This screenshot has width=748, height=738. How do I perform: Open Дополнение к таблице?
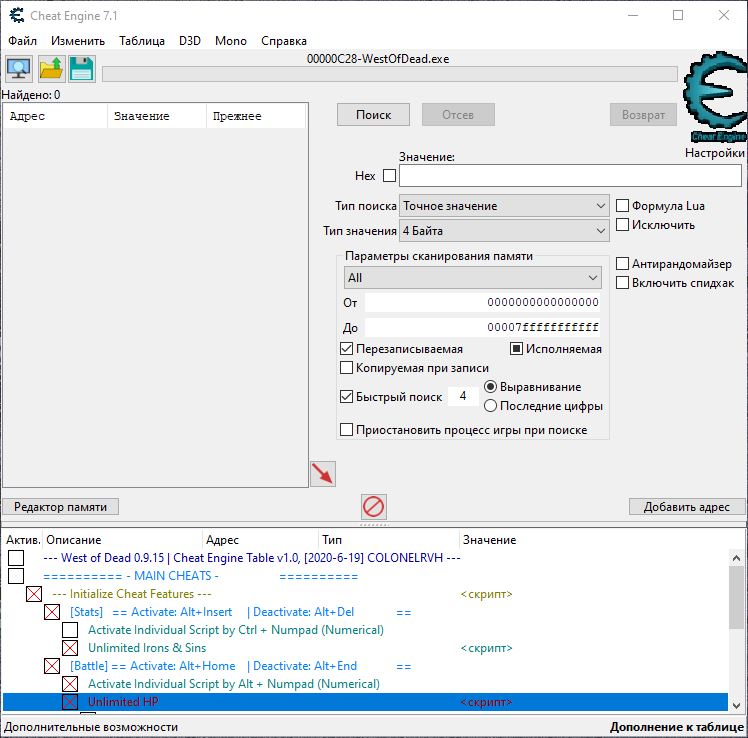coord(676,727)
